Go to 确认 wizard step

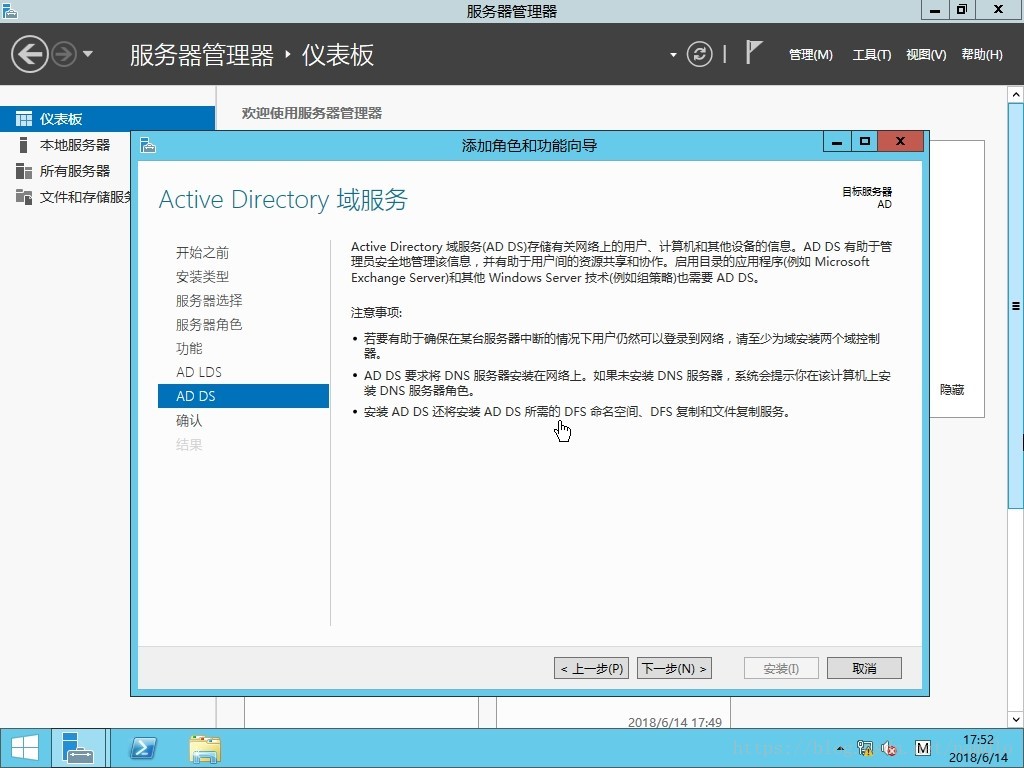coord(189,421)
